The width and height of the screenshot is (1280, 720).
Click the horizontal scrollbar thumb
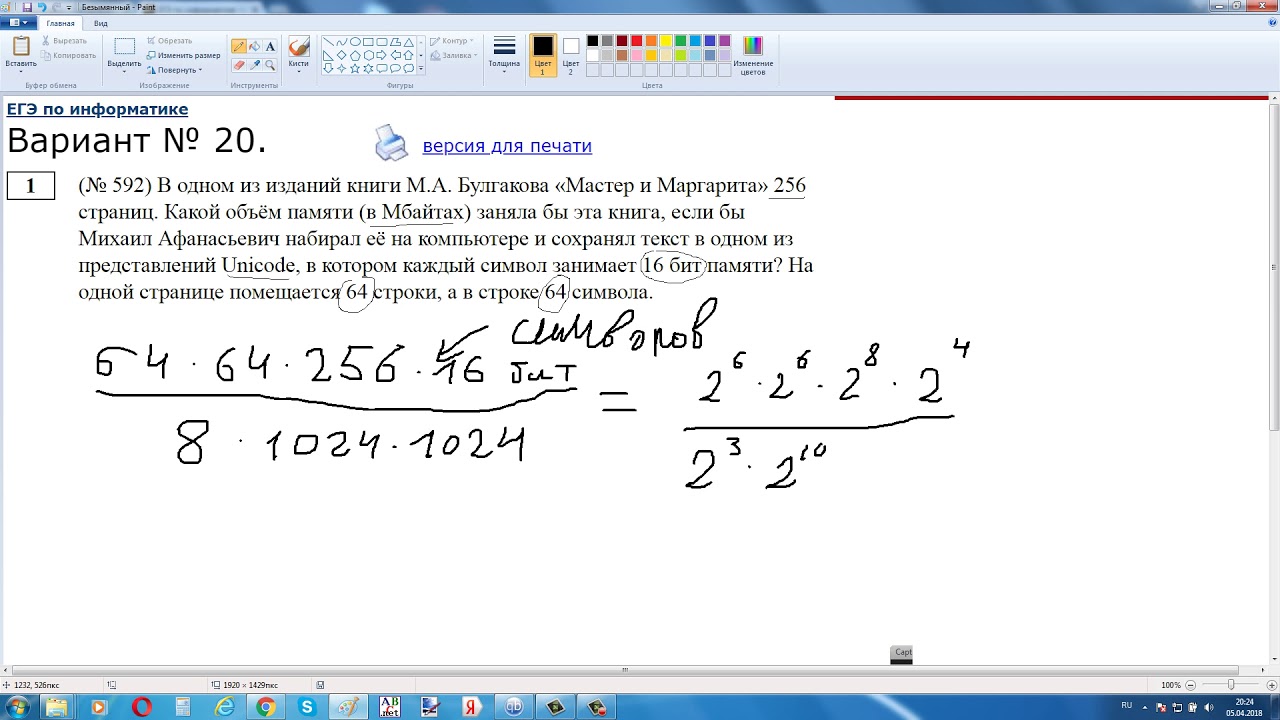pos(624,670)
